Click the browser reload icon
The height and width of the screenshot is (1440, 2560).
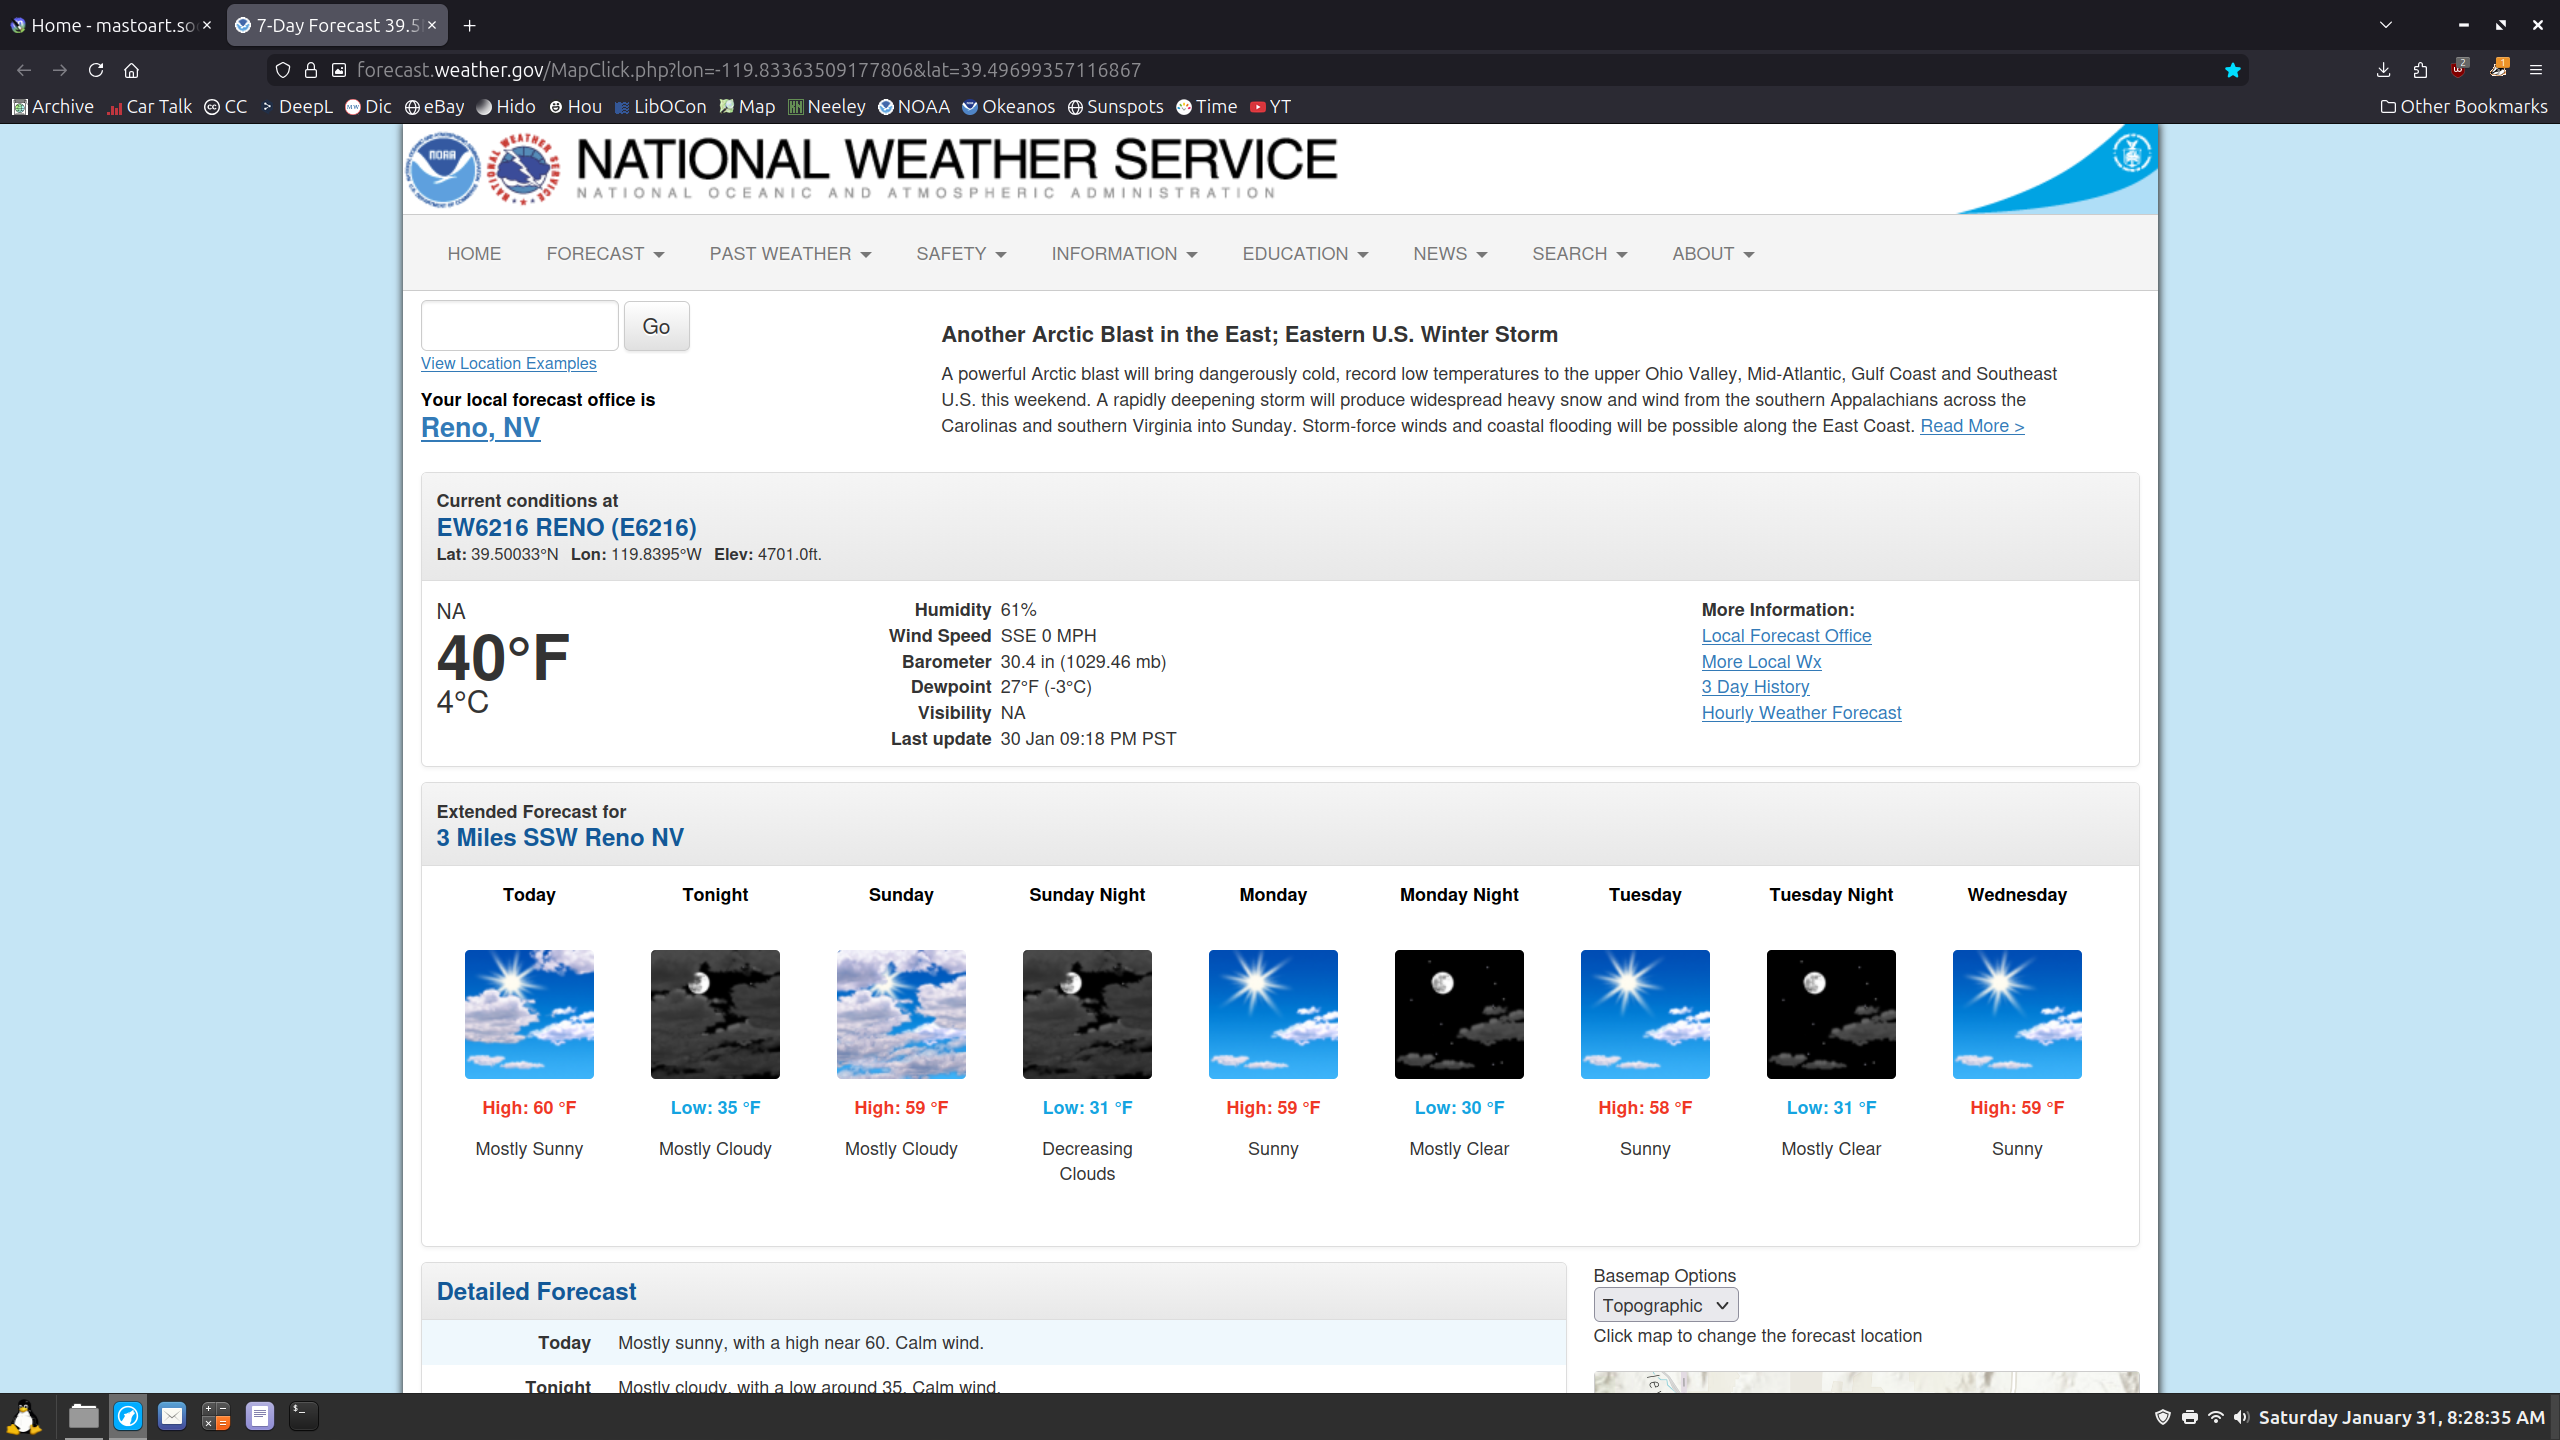point(96,70)
